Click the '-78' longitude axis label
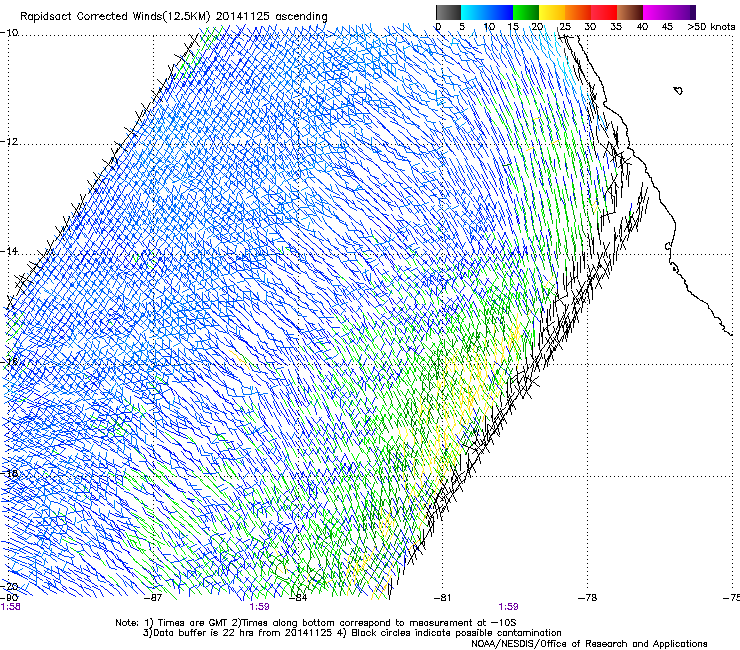 coord(588,598)
